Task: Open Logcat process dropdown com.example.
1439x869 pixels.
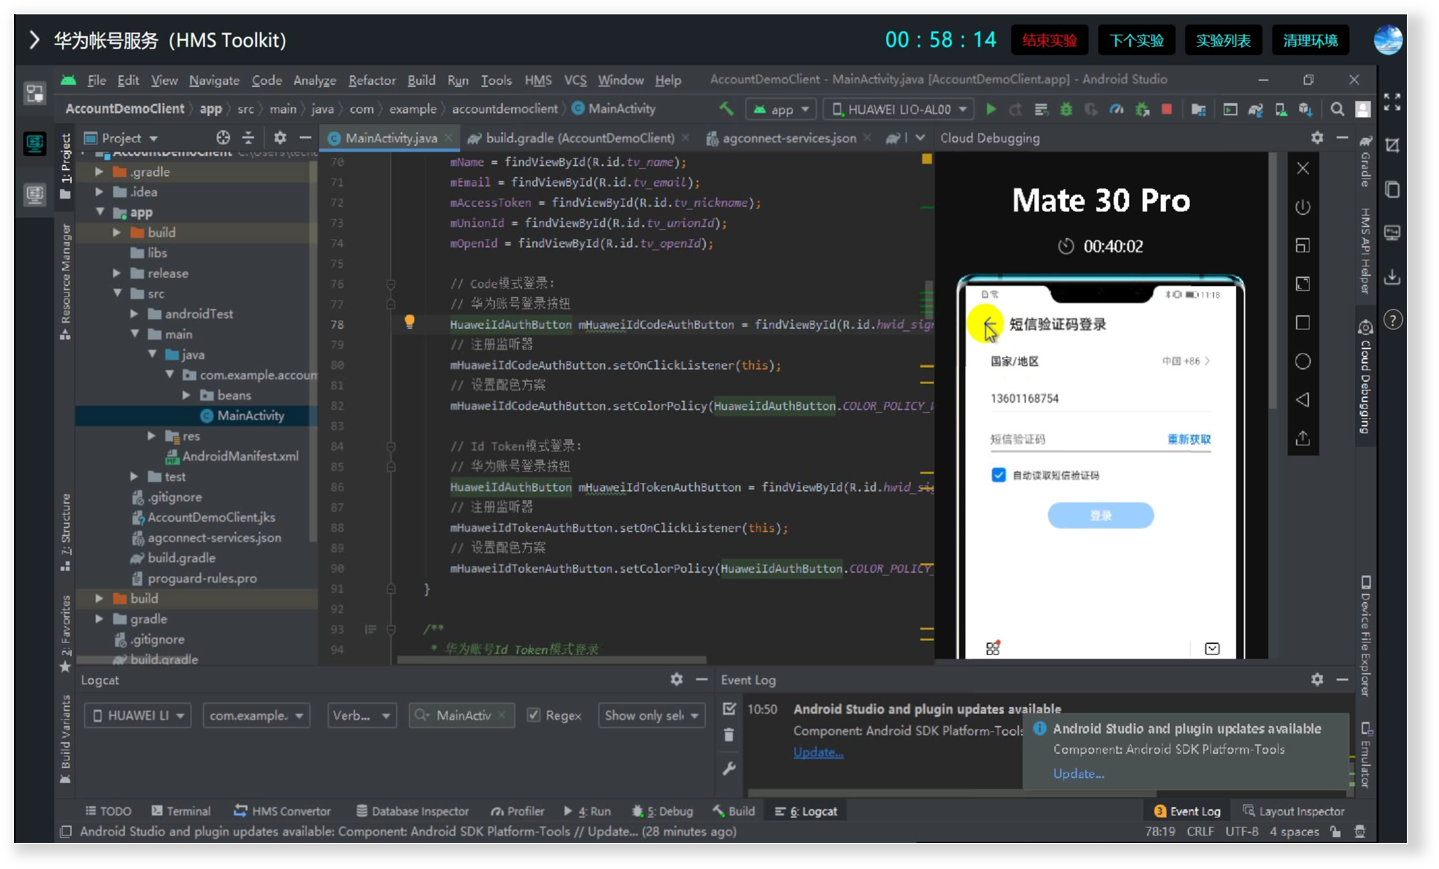Action: click(x=256, y=715)
